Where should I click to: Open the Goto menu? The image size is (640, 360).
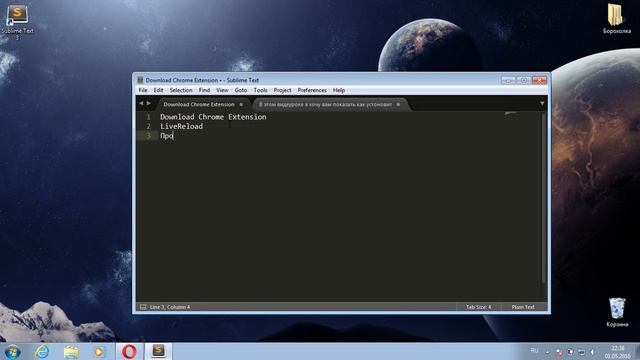tap(240, 90)
